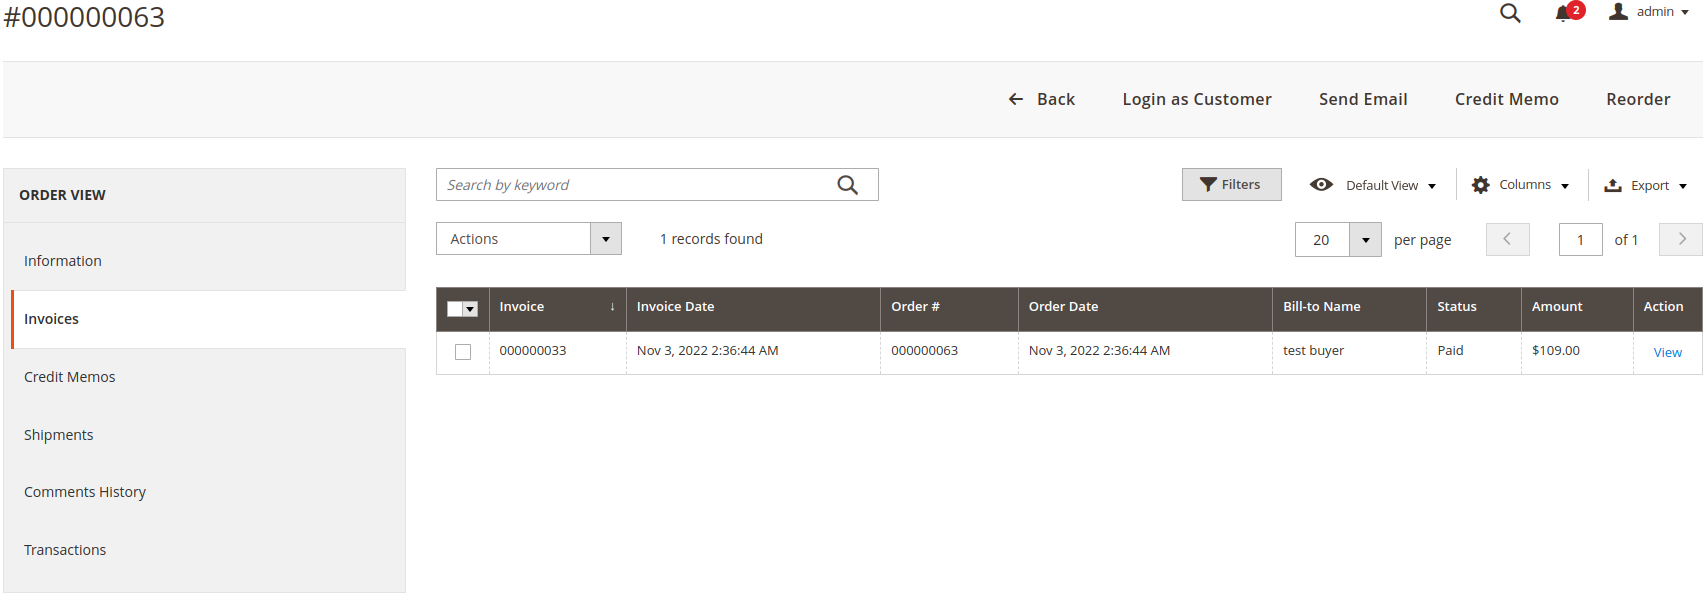Click the Filters button
The image size is (1708, 601).
pos(1231,184)
